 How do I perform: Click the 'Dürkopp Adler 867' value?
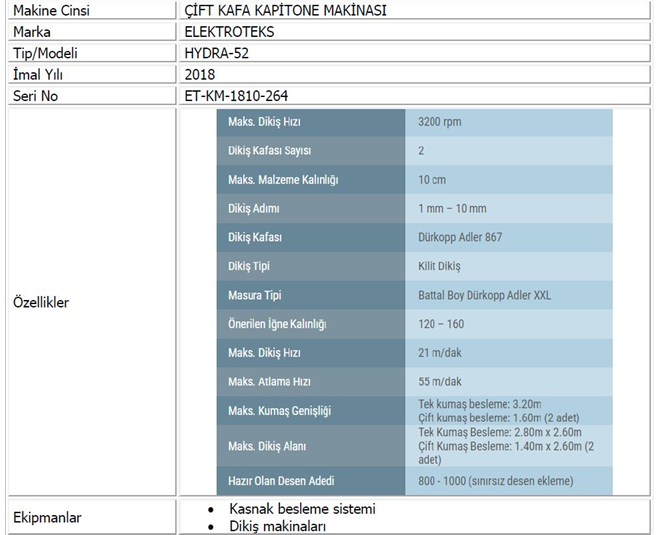click(x=460, y=237)
